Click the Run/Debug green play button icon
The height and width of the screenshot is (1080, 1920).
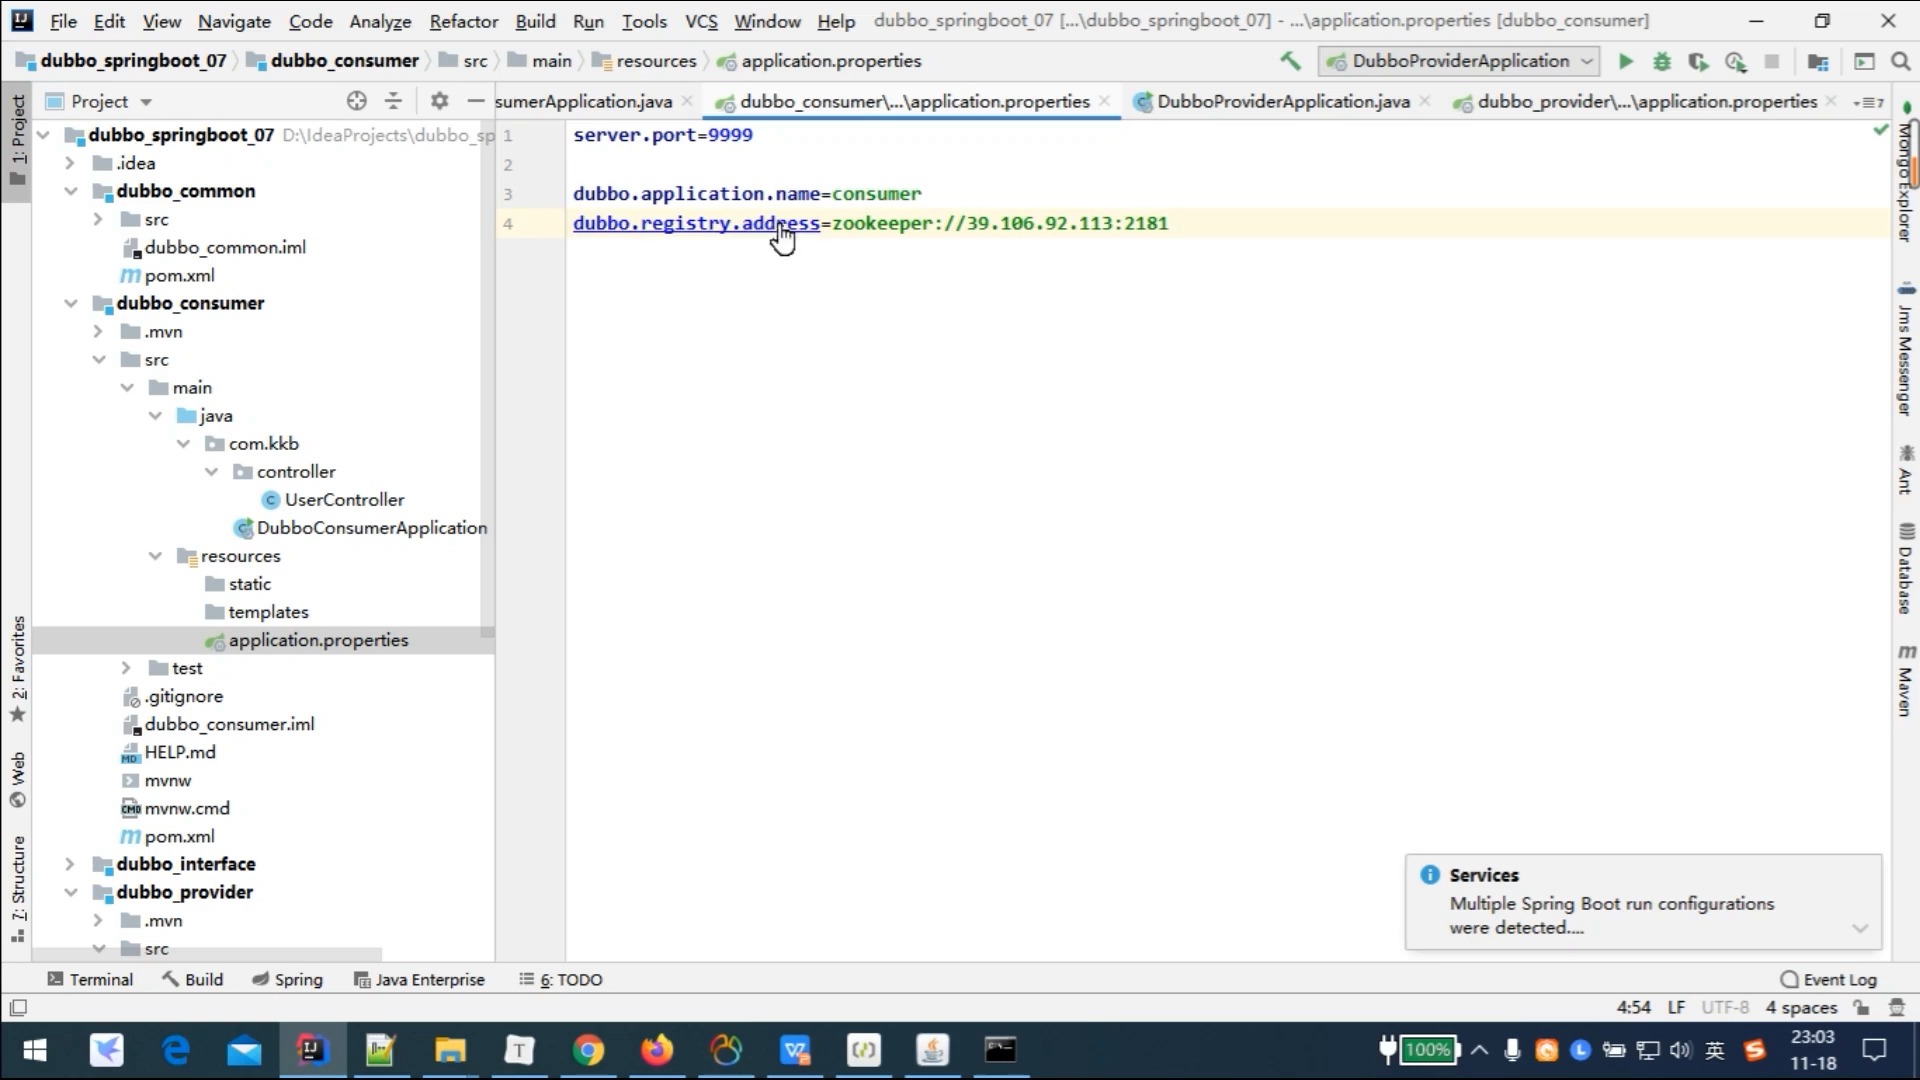click(x=1625, y=61)
